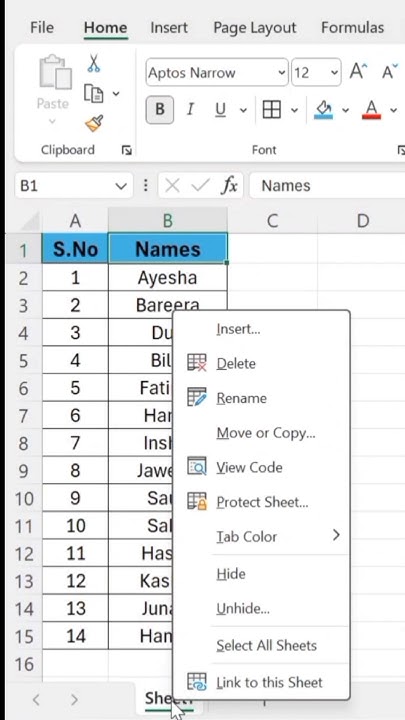
Task: Click the Insert Function fx icon
Action: coord(230,186)
